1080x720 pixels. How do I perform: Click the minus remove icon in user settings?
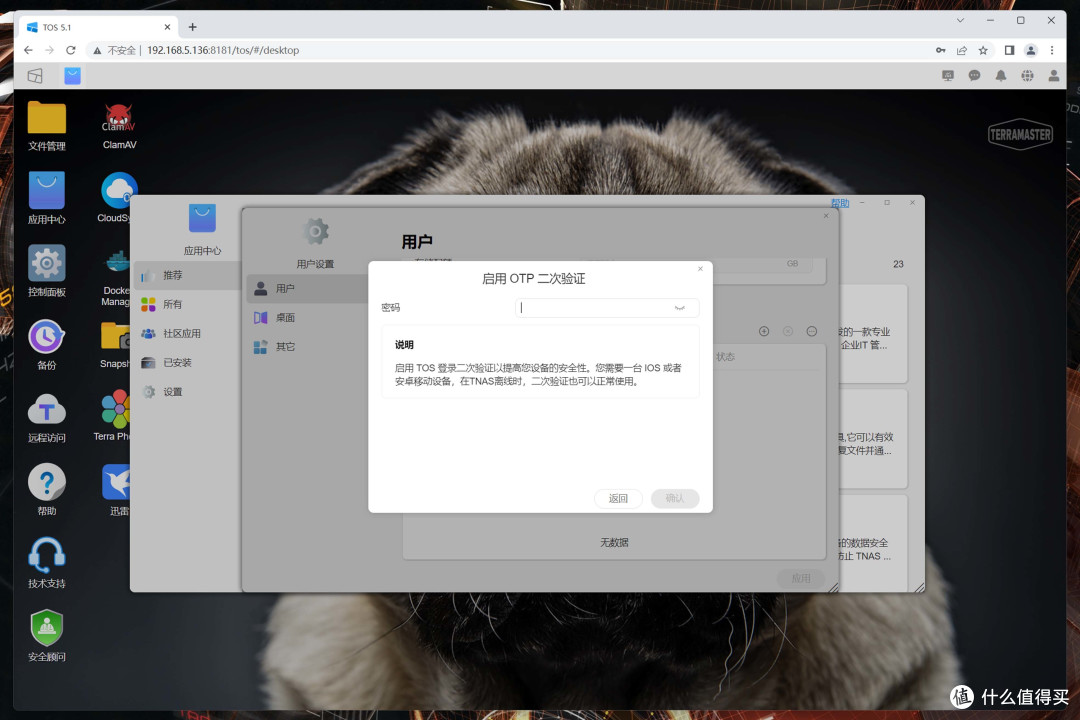click(812, 331)
